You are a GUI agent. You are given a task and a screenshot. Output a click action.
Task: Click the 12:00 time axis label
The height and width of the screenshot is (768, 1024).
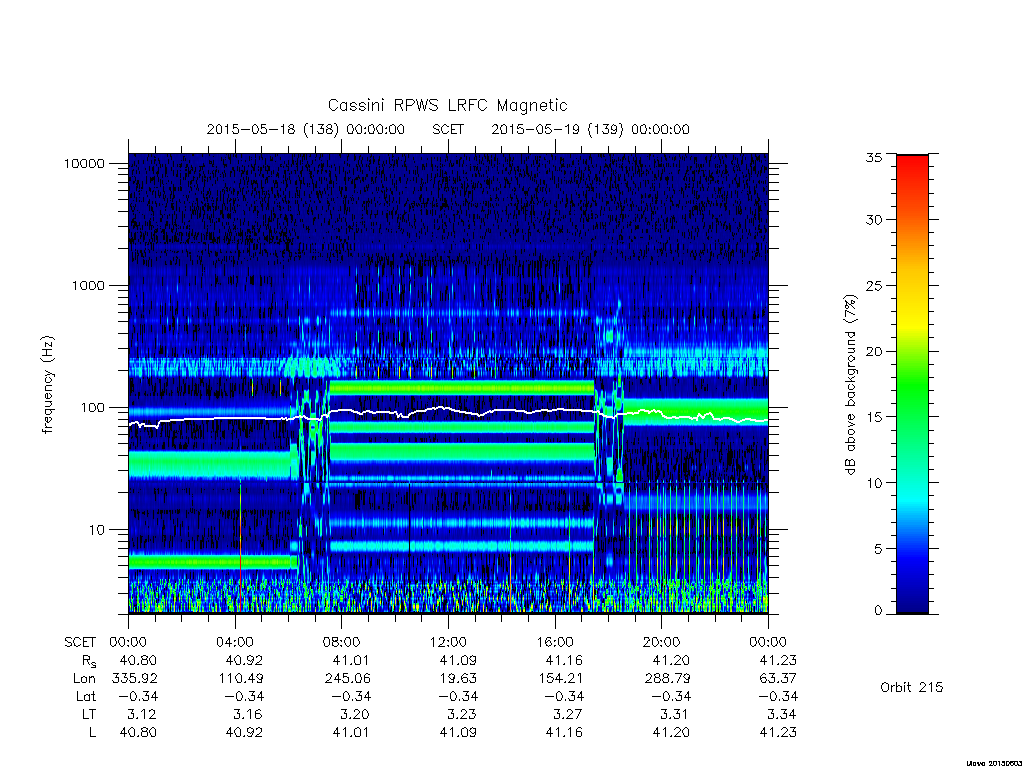tap(448, 642)
